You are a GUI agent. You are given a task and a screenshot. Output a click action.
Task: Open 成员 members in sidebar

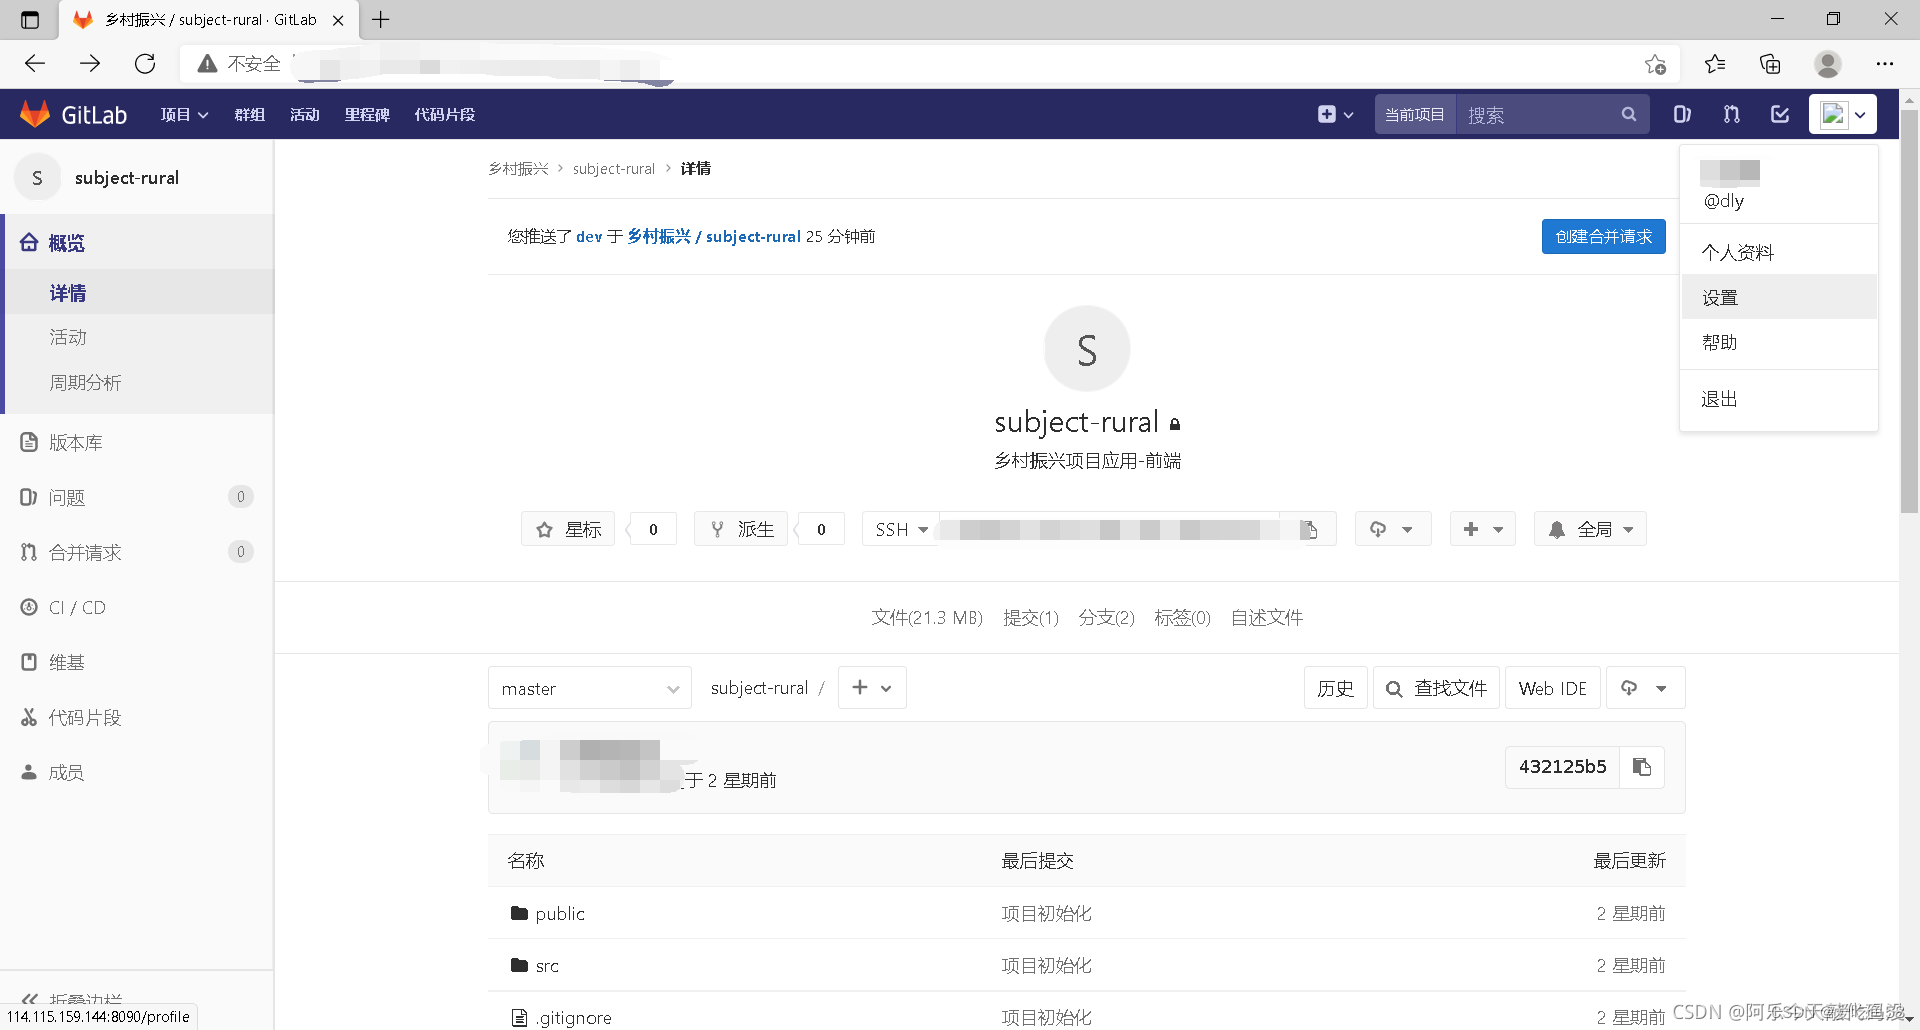pyautogui.click(x=67, y=772)
